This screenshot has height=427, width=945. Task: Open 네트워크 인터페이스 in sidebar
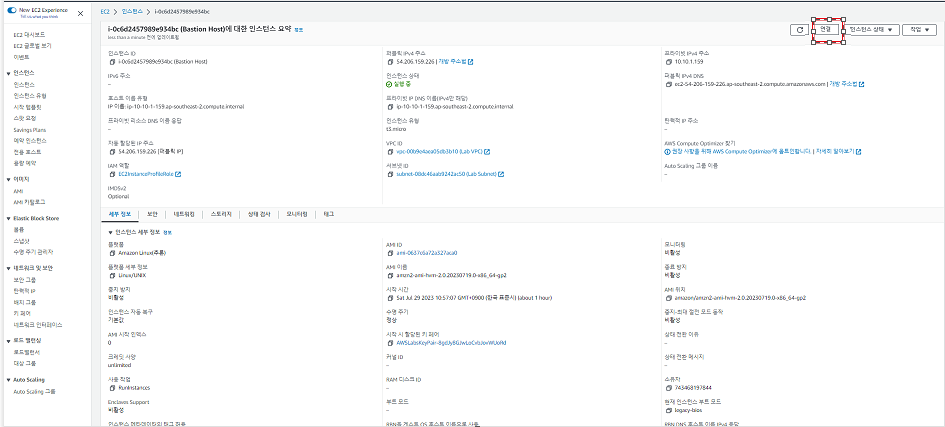tap(37, 325)
